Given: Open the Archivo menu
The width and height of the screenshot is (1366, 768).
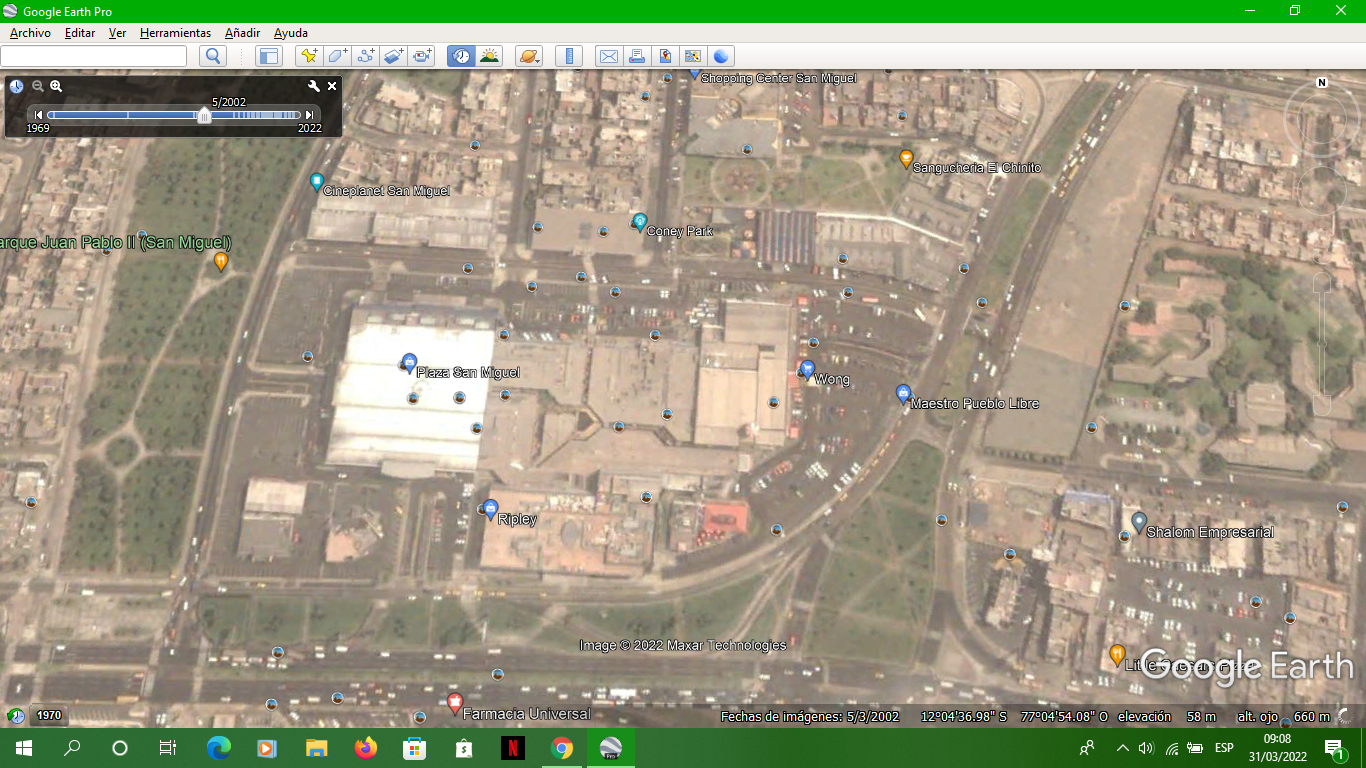Looking at the screenshot, I should click(x=30, y=33).
